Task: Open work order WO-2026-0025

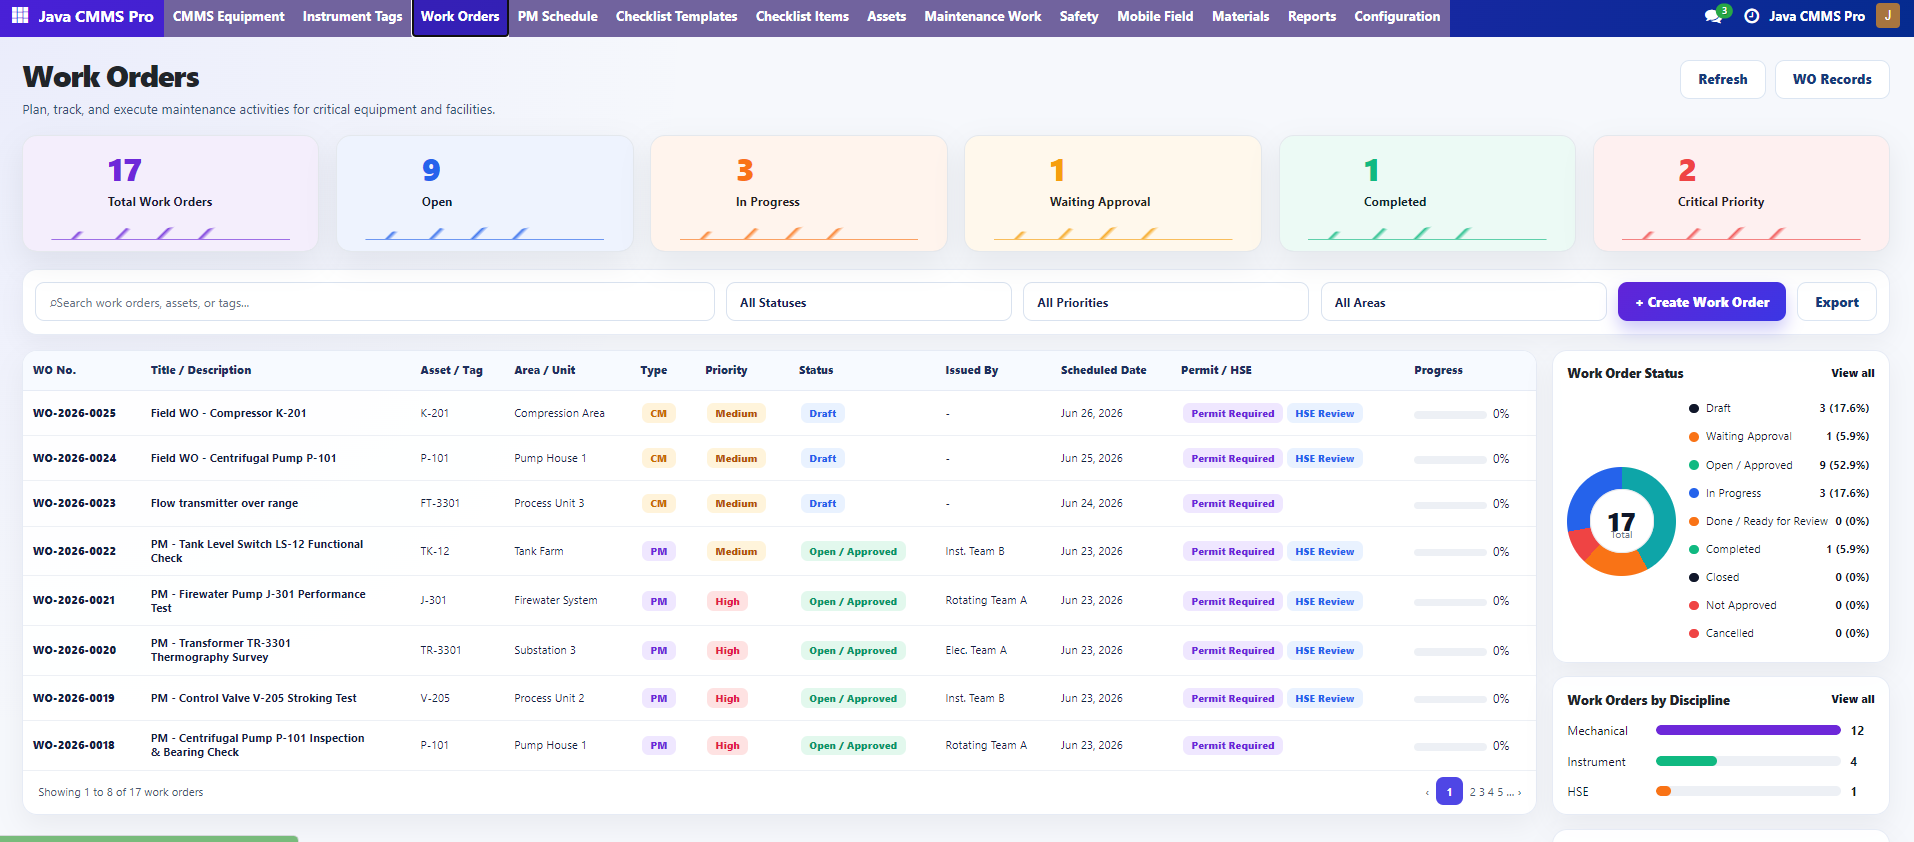Action: [x=74, y=413]
